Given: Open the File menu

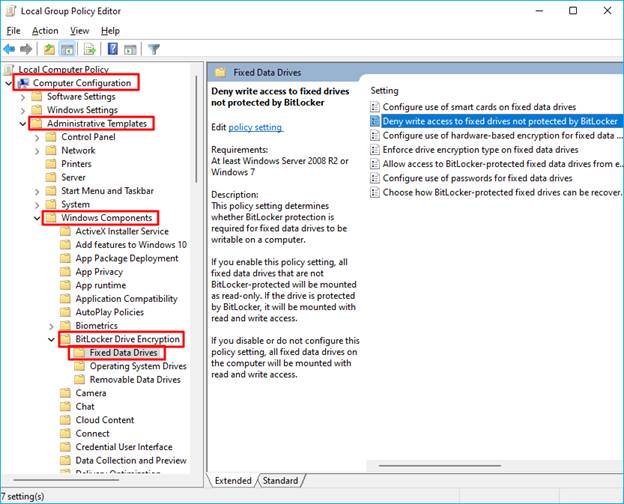Looking at the screenshot, I should point(13,31).
